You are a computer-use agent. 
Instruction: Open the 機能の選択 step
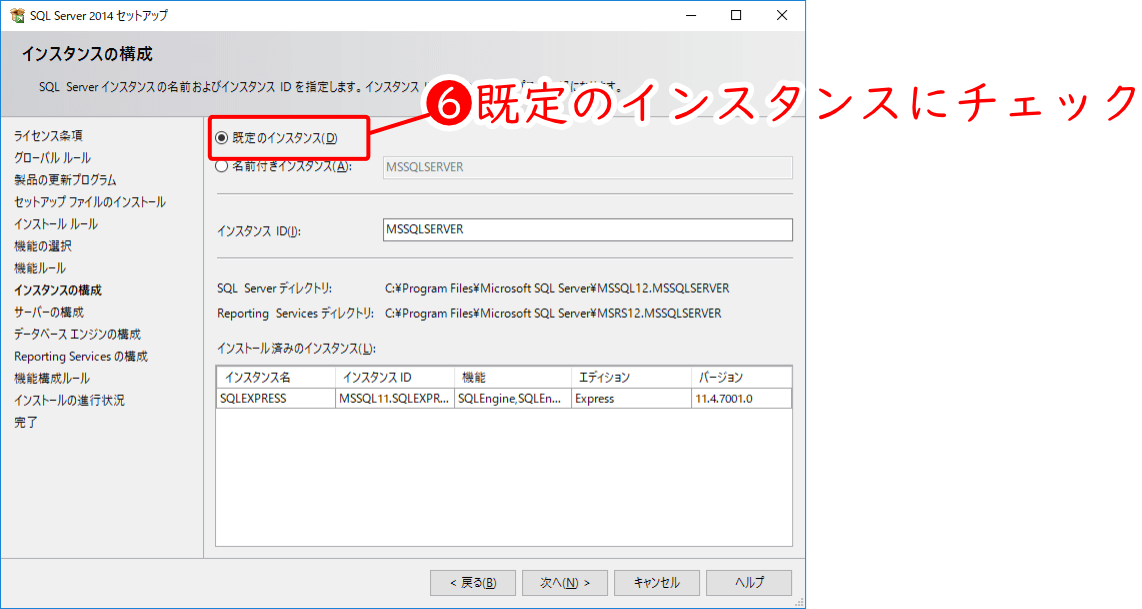coord(42,246)
